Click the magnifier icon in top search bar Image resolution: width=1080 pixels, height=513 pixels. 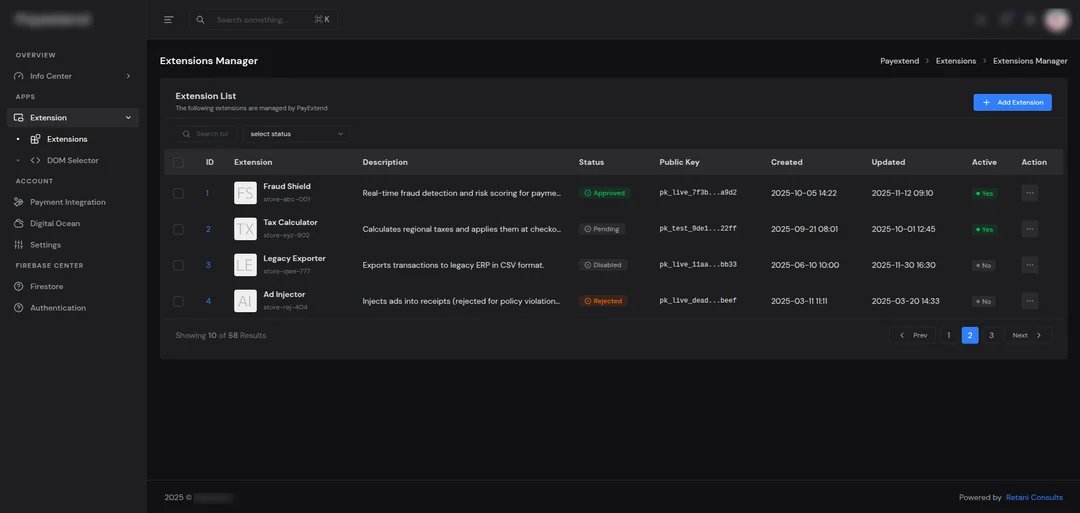coord(200,20)
